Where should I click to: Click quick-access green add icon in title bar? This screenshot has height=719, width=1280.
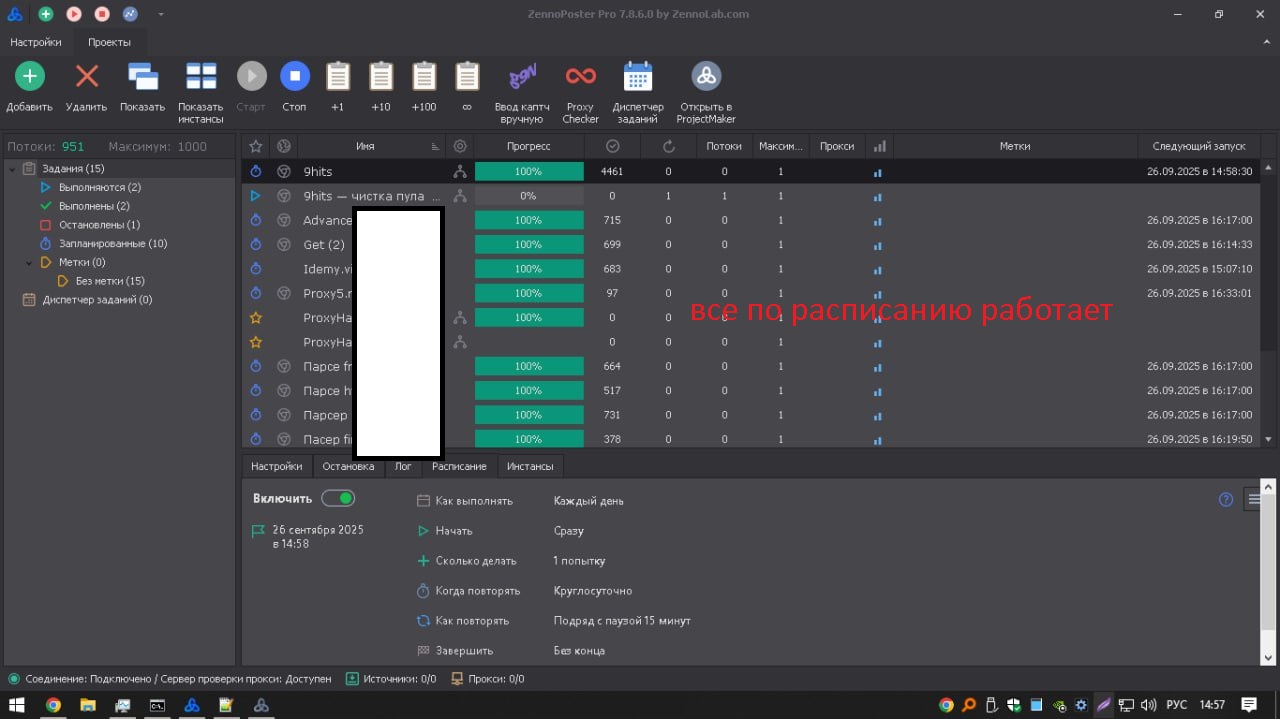click(45, 14)
